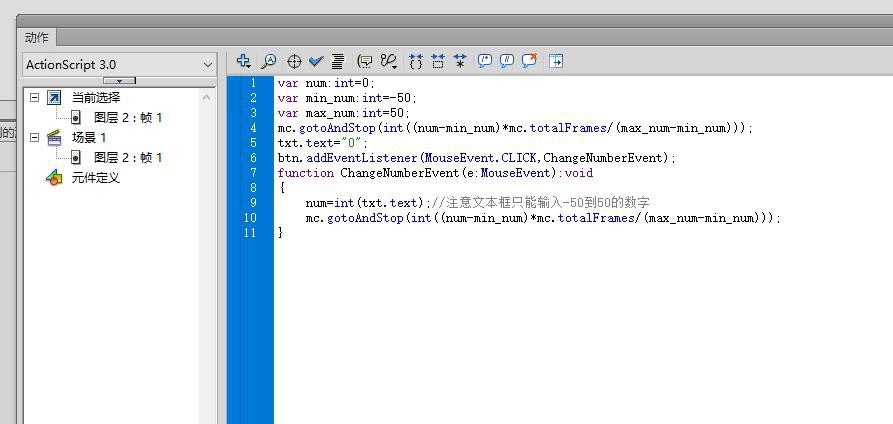Click the script navigator scroll up arrow
Screen dimensions: 893x424
click(206, 97)
